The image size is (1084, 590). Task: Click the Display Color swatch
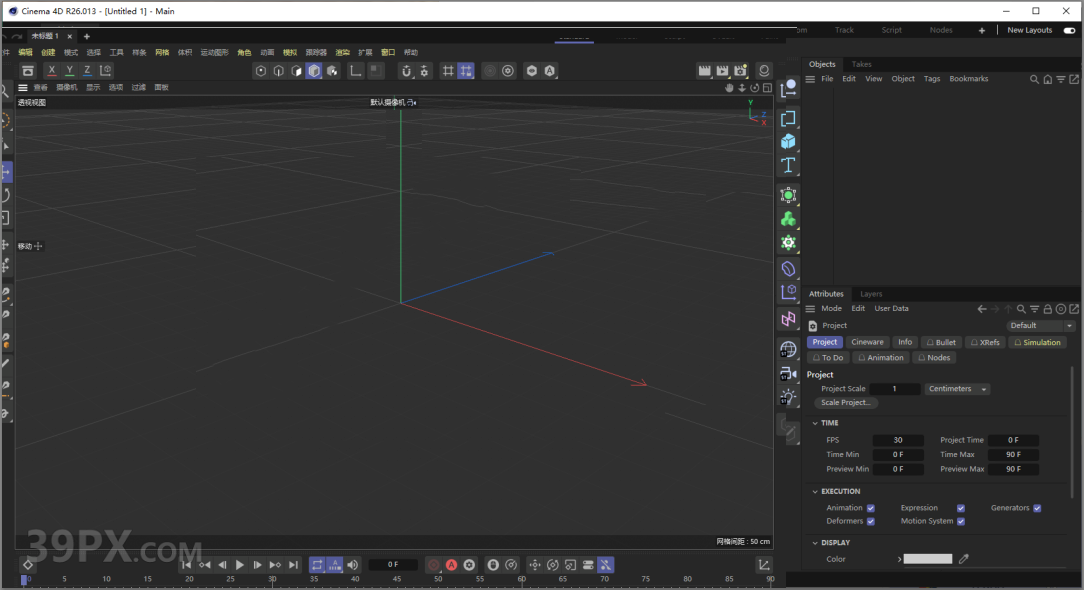[x=927, y=559]
